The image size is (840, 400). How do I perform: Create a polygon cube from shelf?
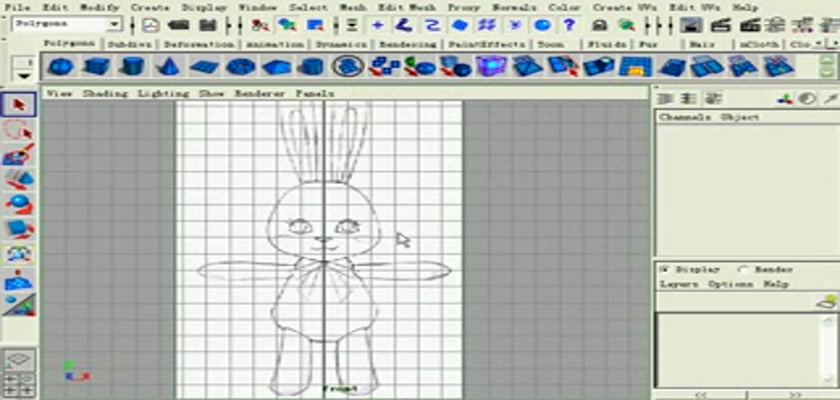96,67
